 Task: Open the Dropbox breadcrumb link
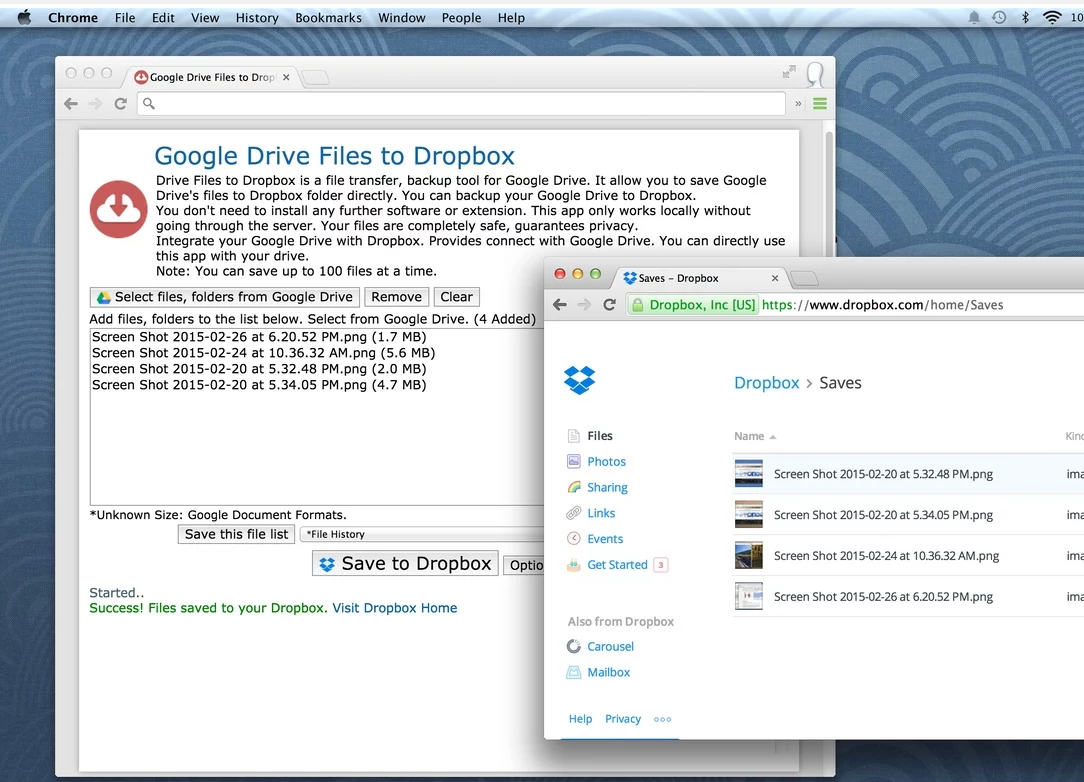[766, 382]
